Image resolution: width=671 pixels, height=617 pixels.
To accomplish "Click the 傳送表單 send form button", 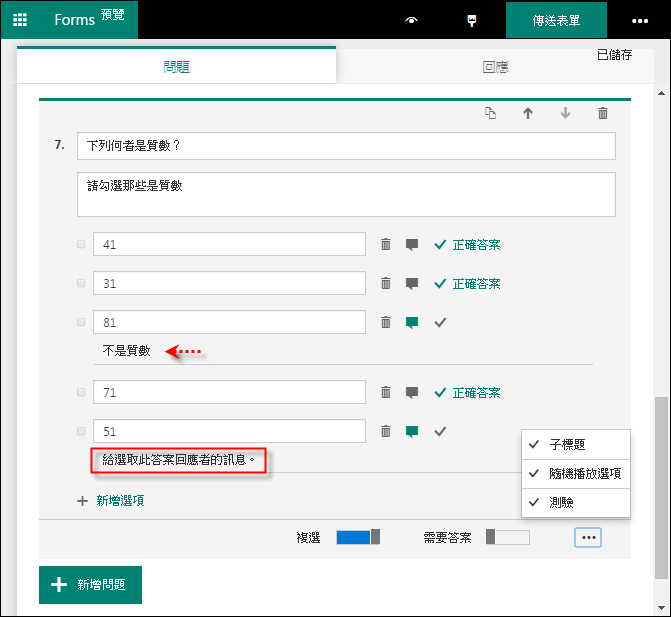I will click(x=556, y=20).
